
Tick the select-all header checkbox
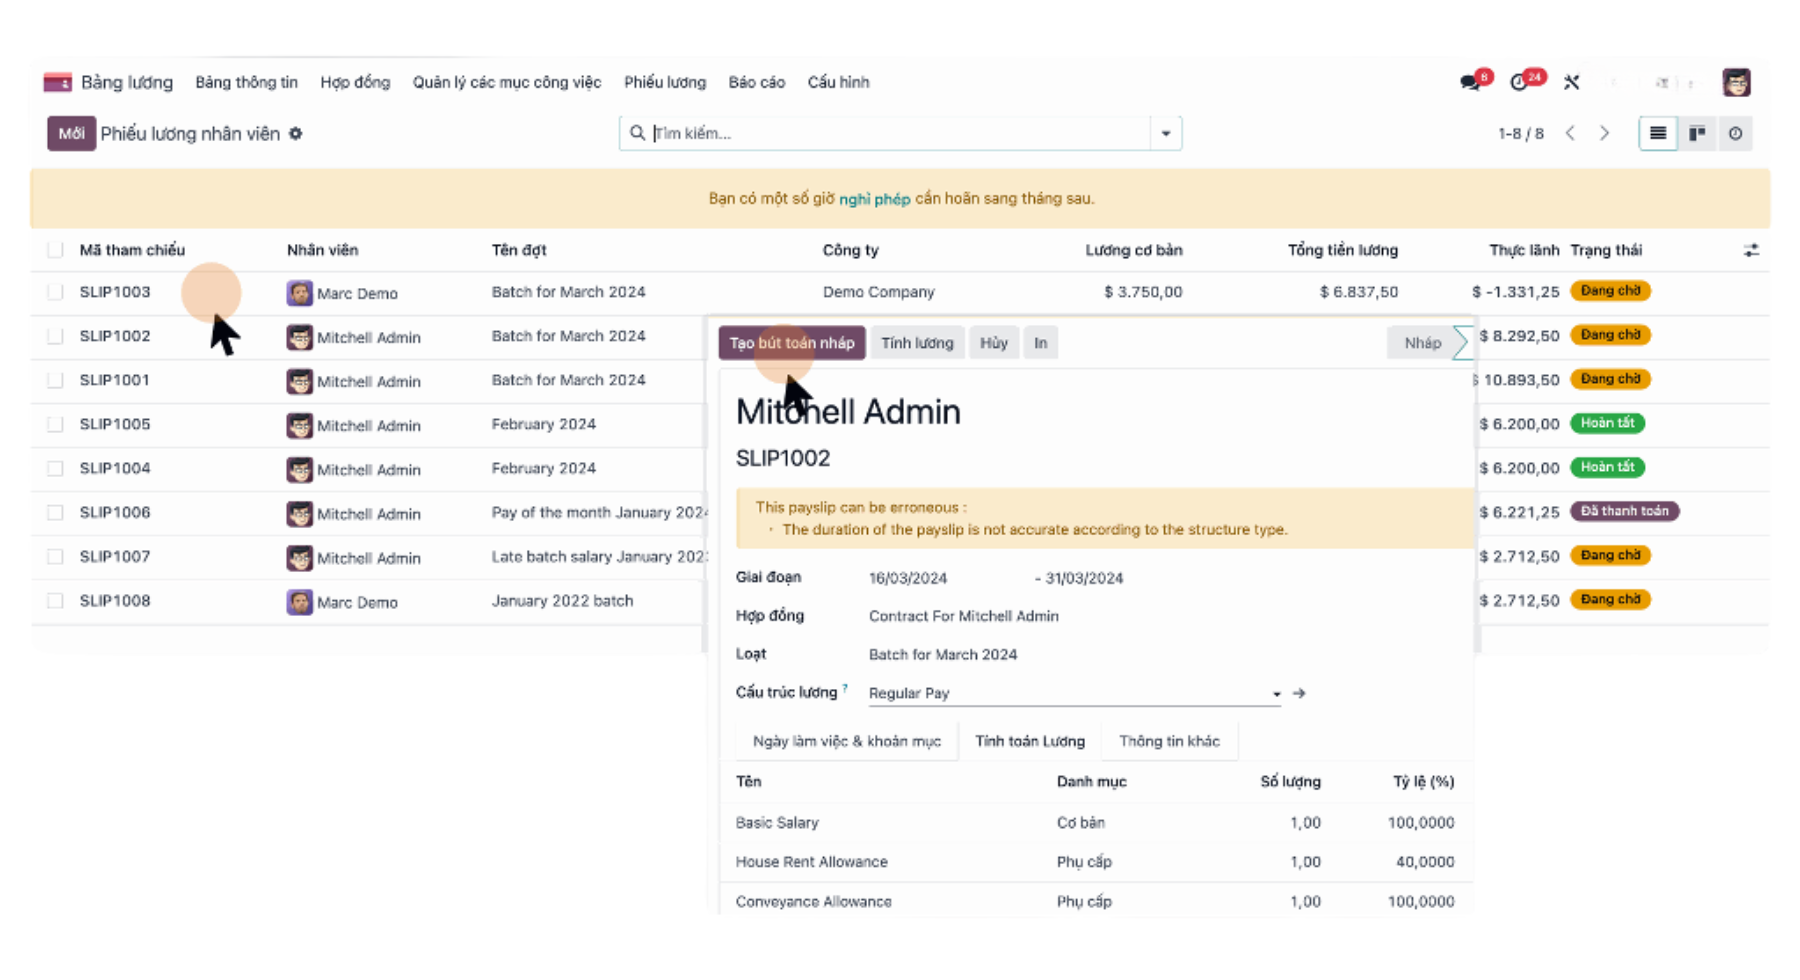(55, 250)
